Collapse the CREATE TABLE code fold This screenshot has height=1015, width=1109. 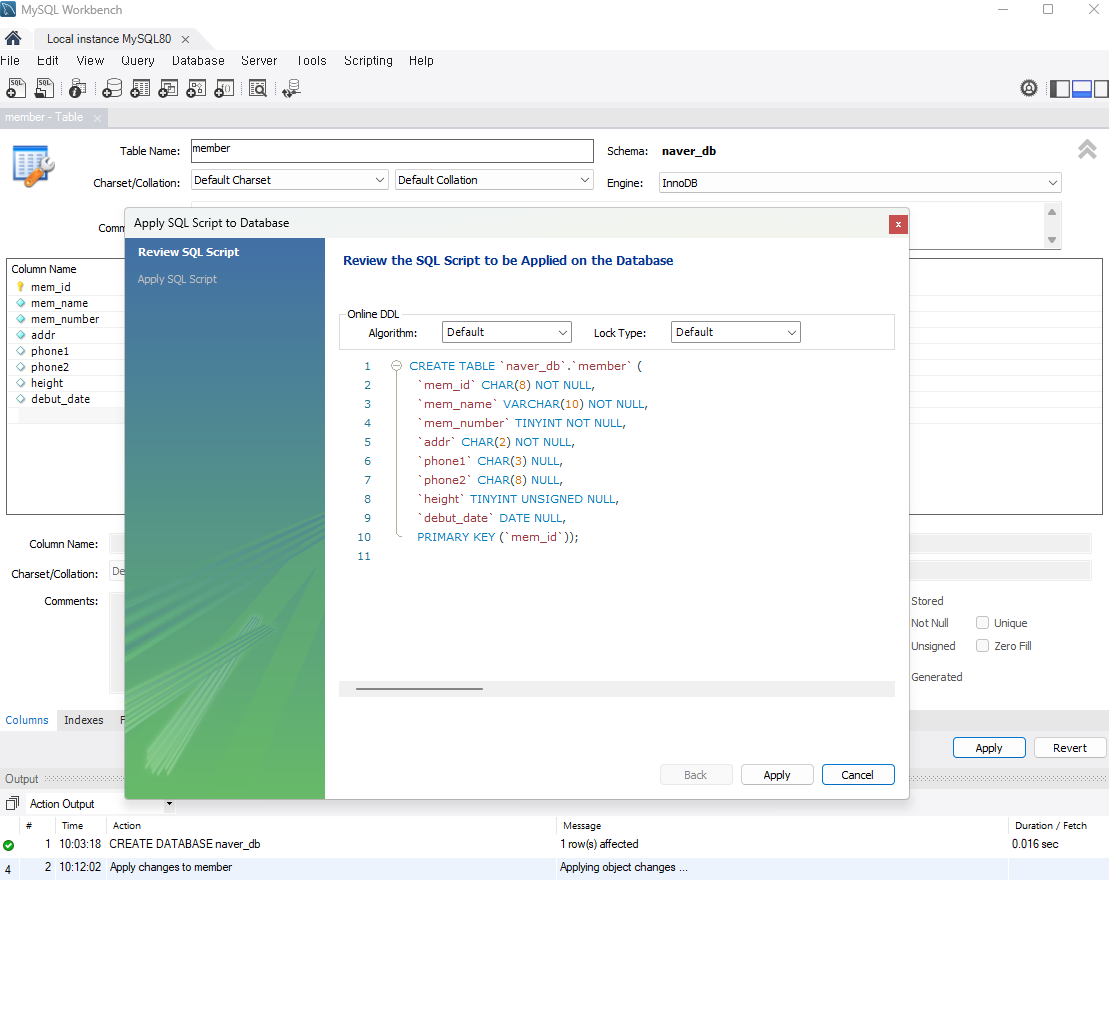tap(397, 366)
